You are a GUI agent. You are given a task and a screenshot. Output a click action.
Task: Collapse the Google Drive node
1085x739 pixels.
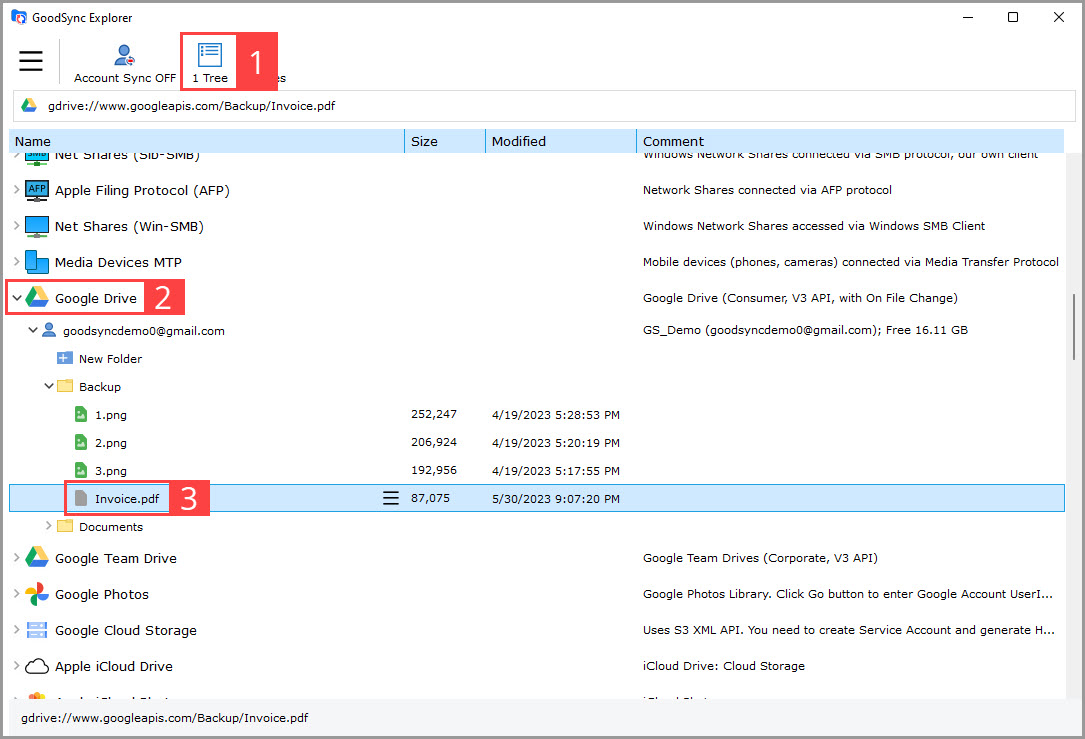coord(17,298)
